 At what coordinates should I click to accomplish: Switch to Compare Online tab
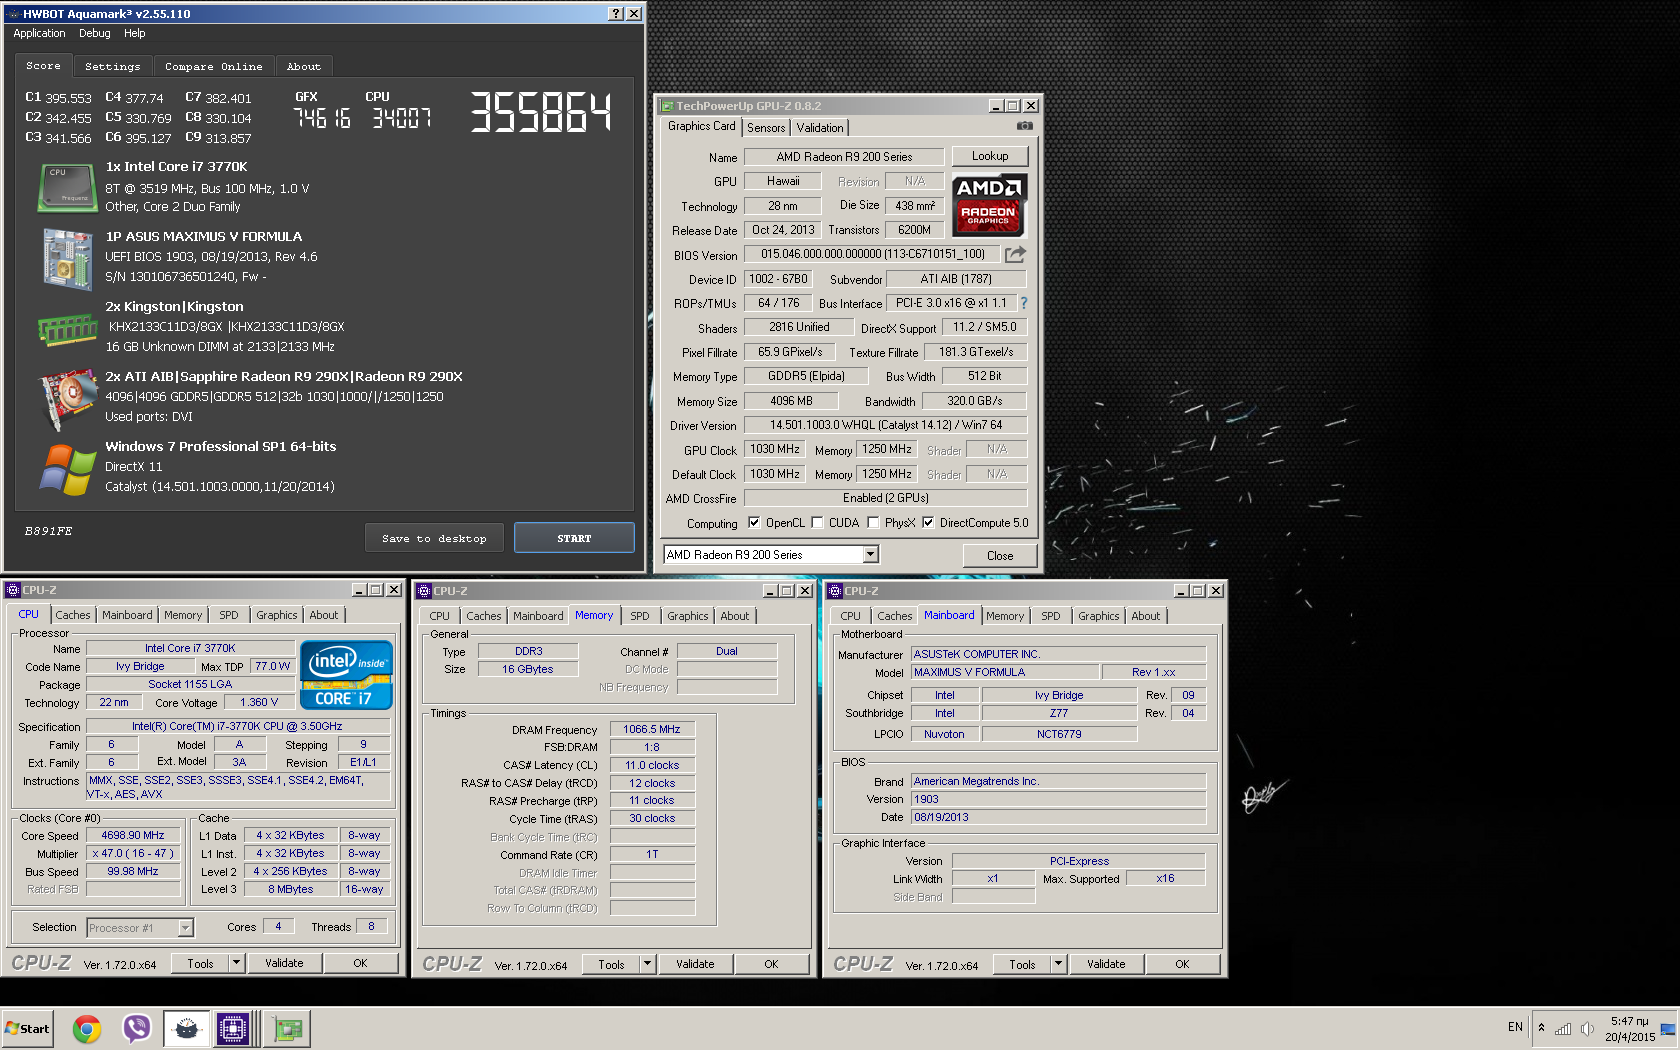pyautogui.click(x=213, y=66)
